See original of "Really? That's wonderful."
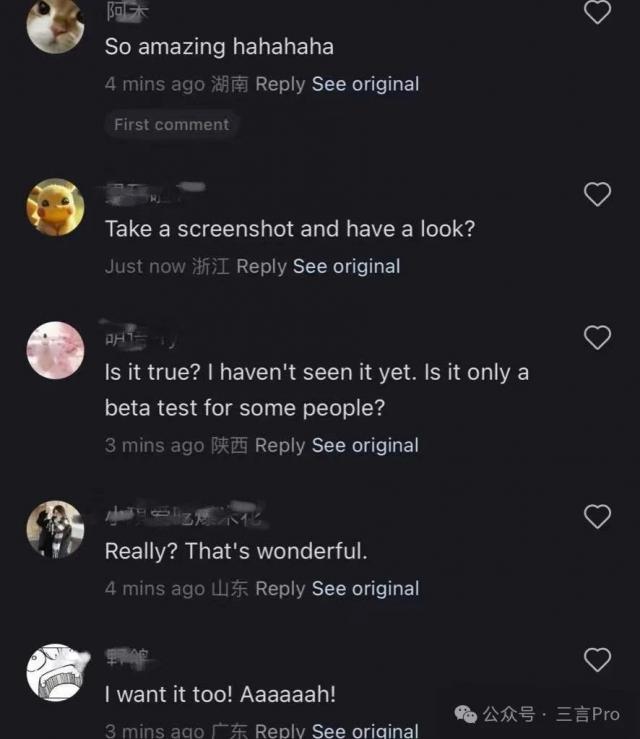The width and height of the screenshot is (640, 739). click(x=365, y=589)
